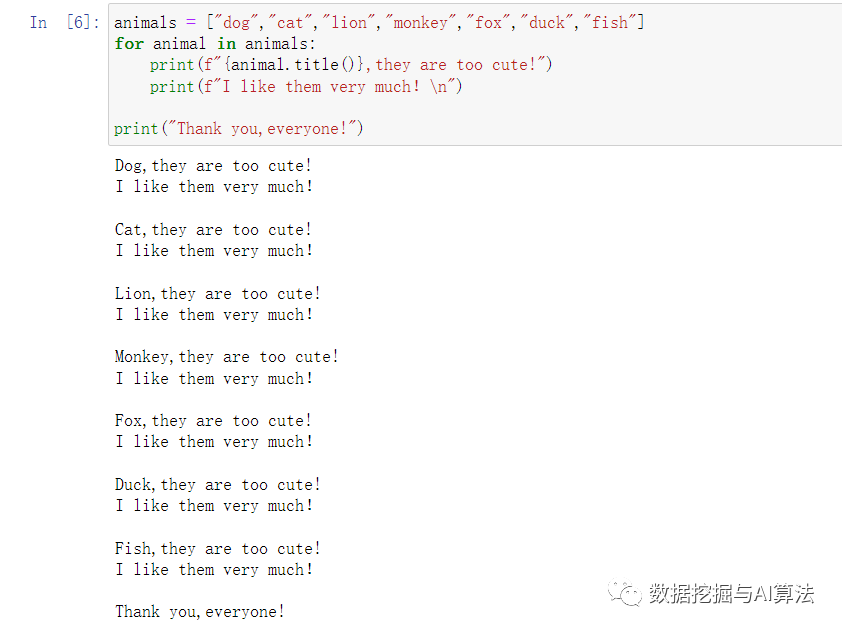
Task: Click the output line 'Fish,they are too cute!'
Action: [x=218, y=549]
